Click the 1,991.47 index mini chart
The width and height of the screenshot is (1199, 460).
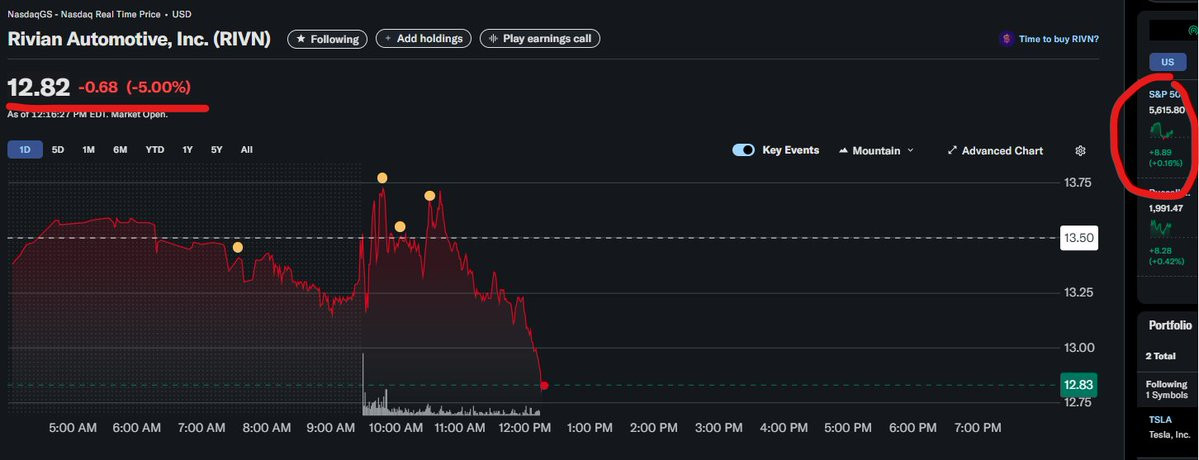(1162, 228)
